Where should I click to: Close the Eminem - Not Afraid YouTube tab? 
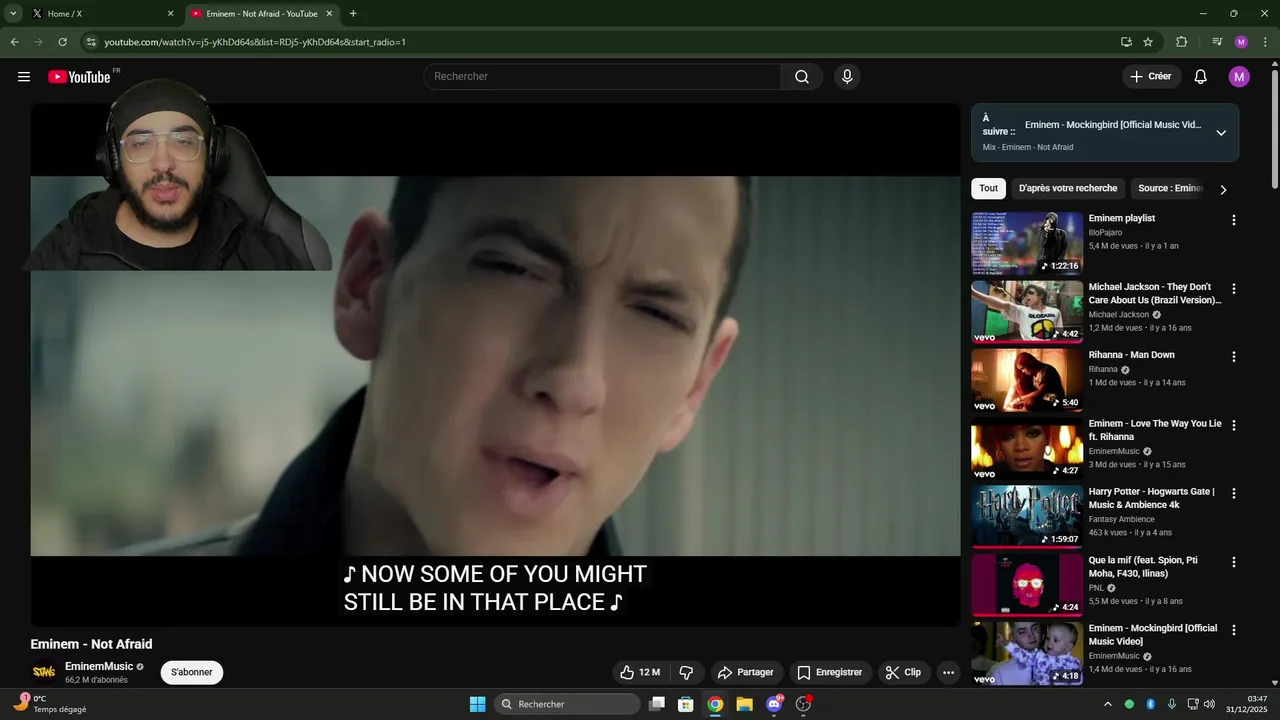click(x=329, y=14)
